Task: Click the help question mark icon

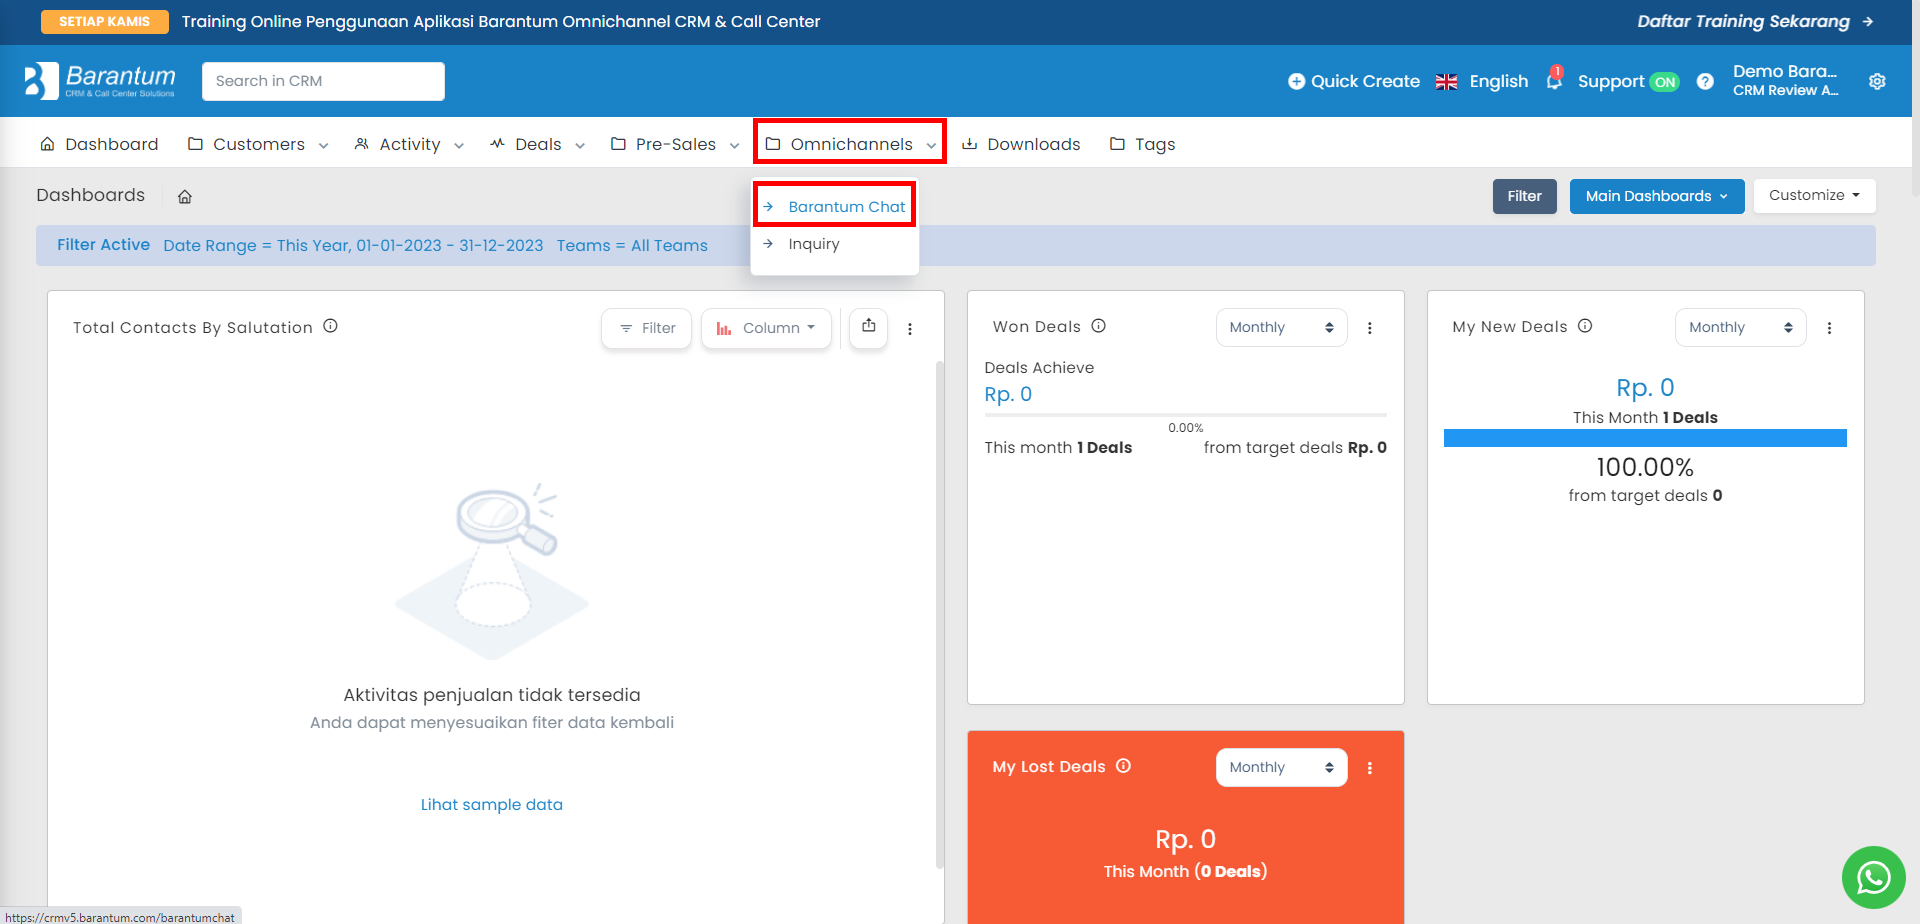Action: pos(1705,81)
